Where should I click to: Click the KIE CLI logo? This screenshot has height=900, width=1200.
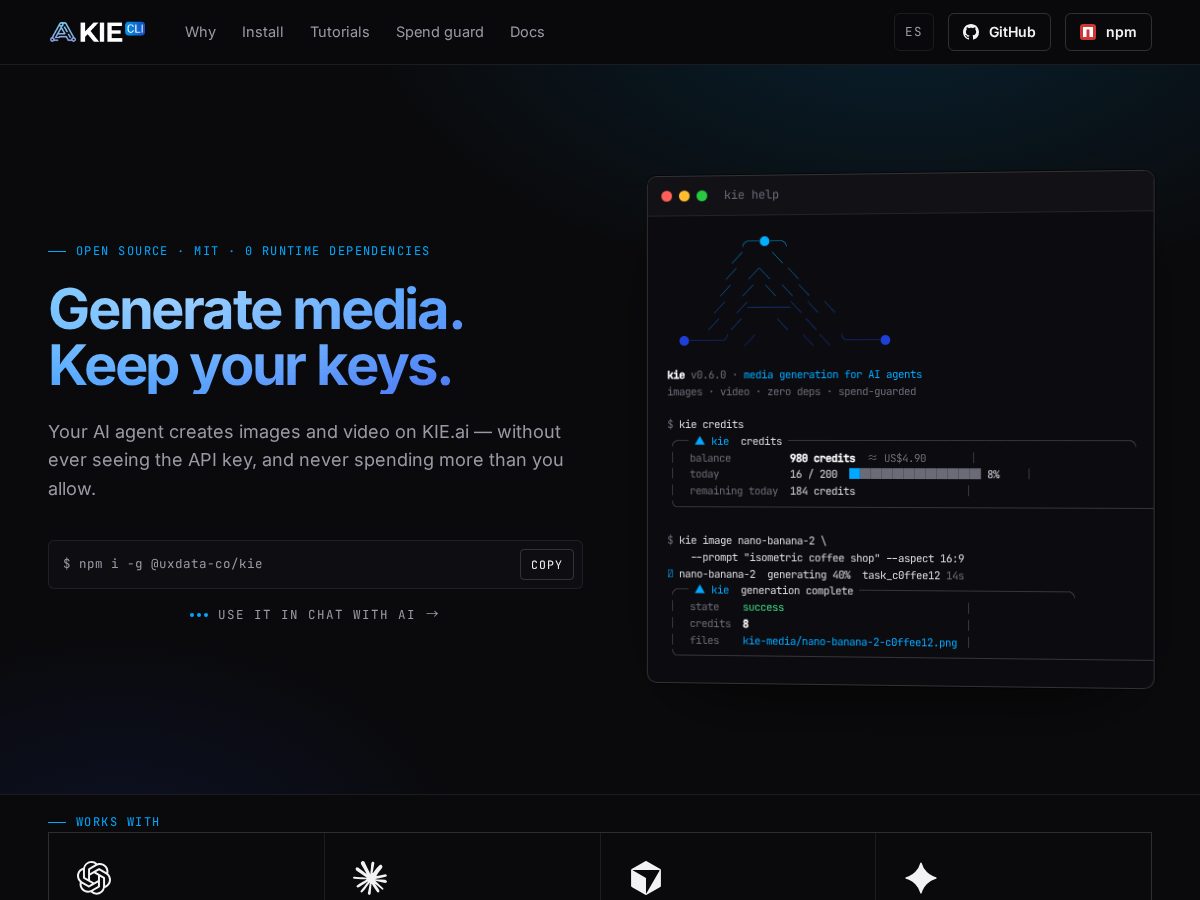point(97,32)
